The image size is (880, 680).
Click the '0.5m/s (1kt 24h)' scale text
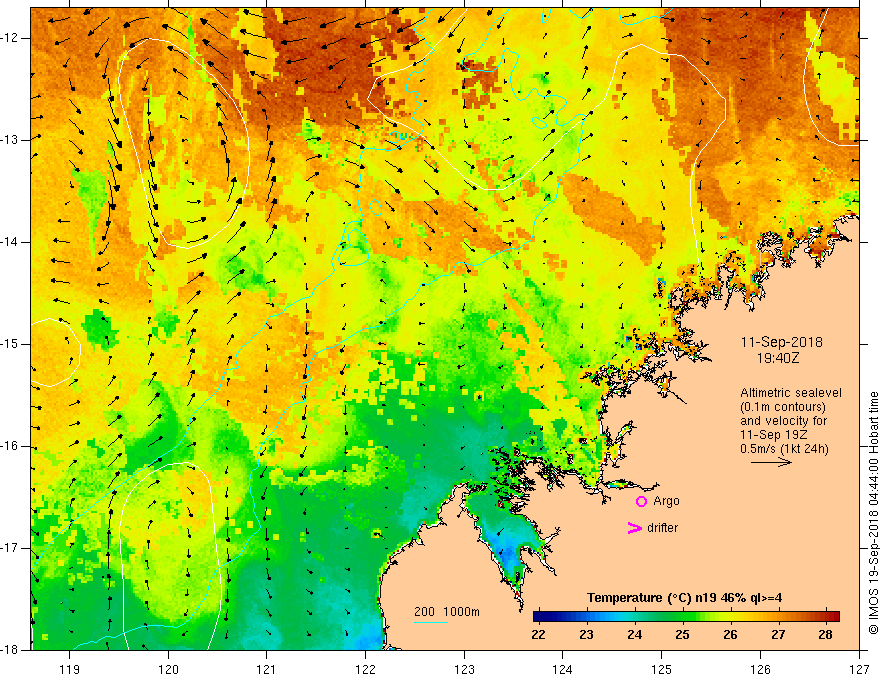[x=784, y=449]
